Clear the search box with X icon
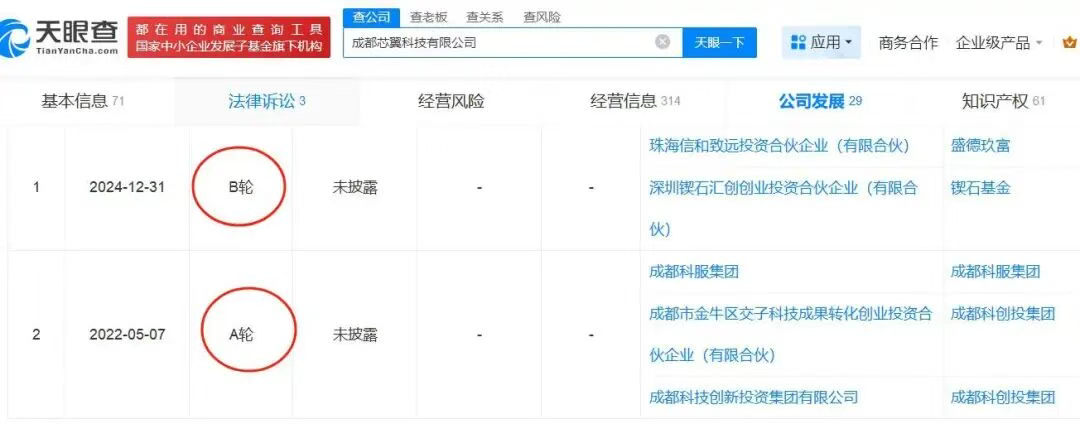Viewport: 1080px width, 424px height. pos(663,42)
